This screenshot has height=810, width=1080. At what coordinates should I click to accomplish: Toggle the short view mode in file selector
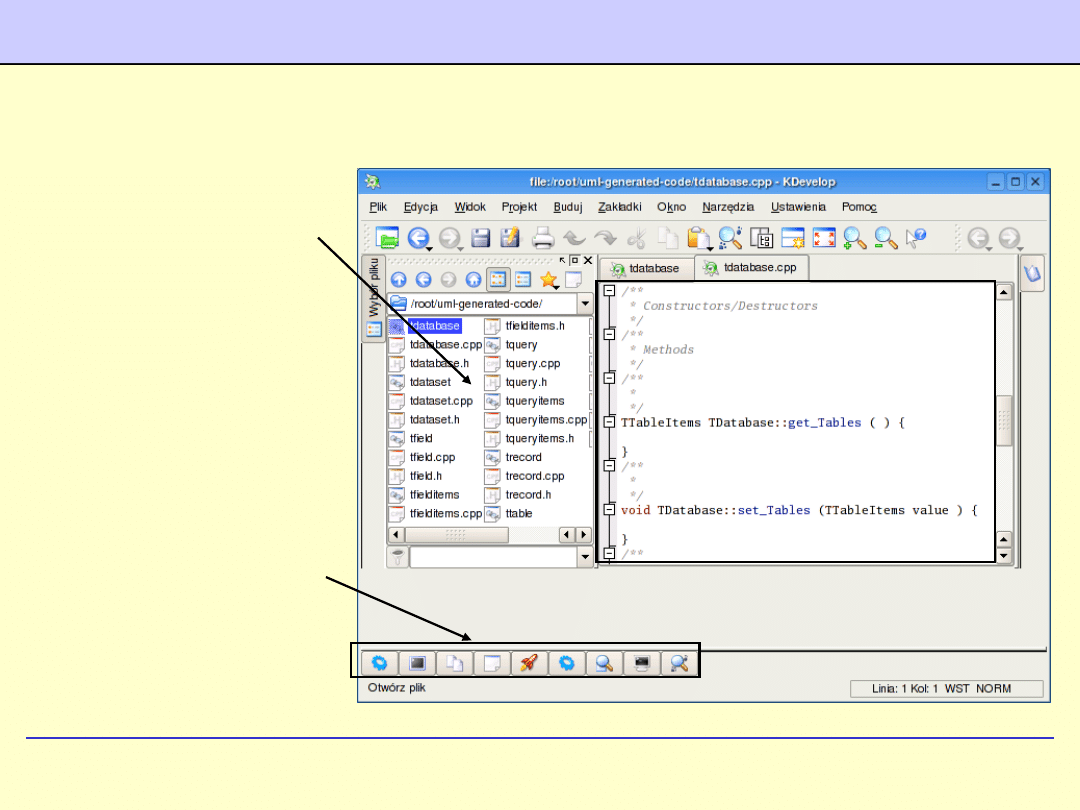click(x=498, y=280)
